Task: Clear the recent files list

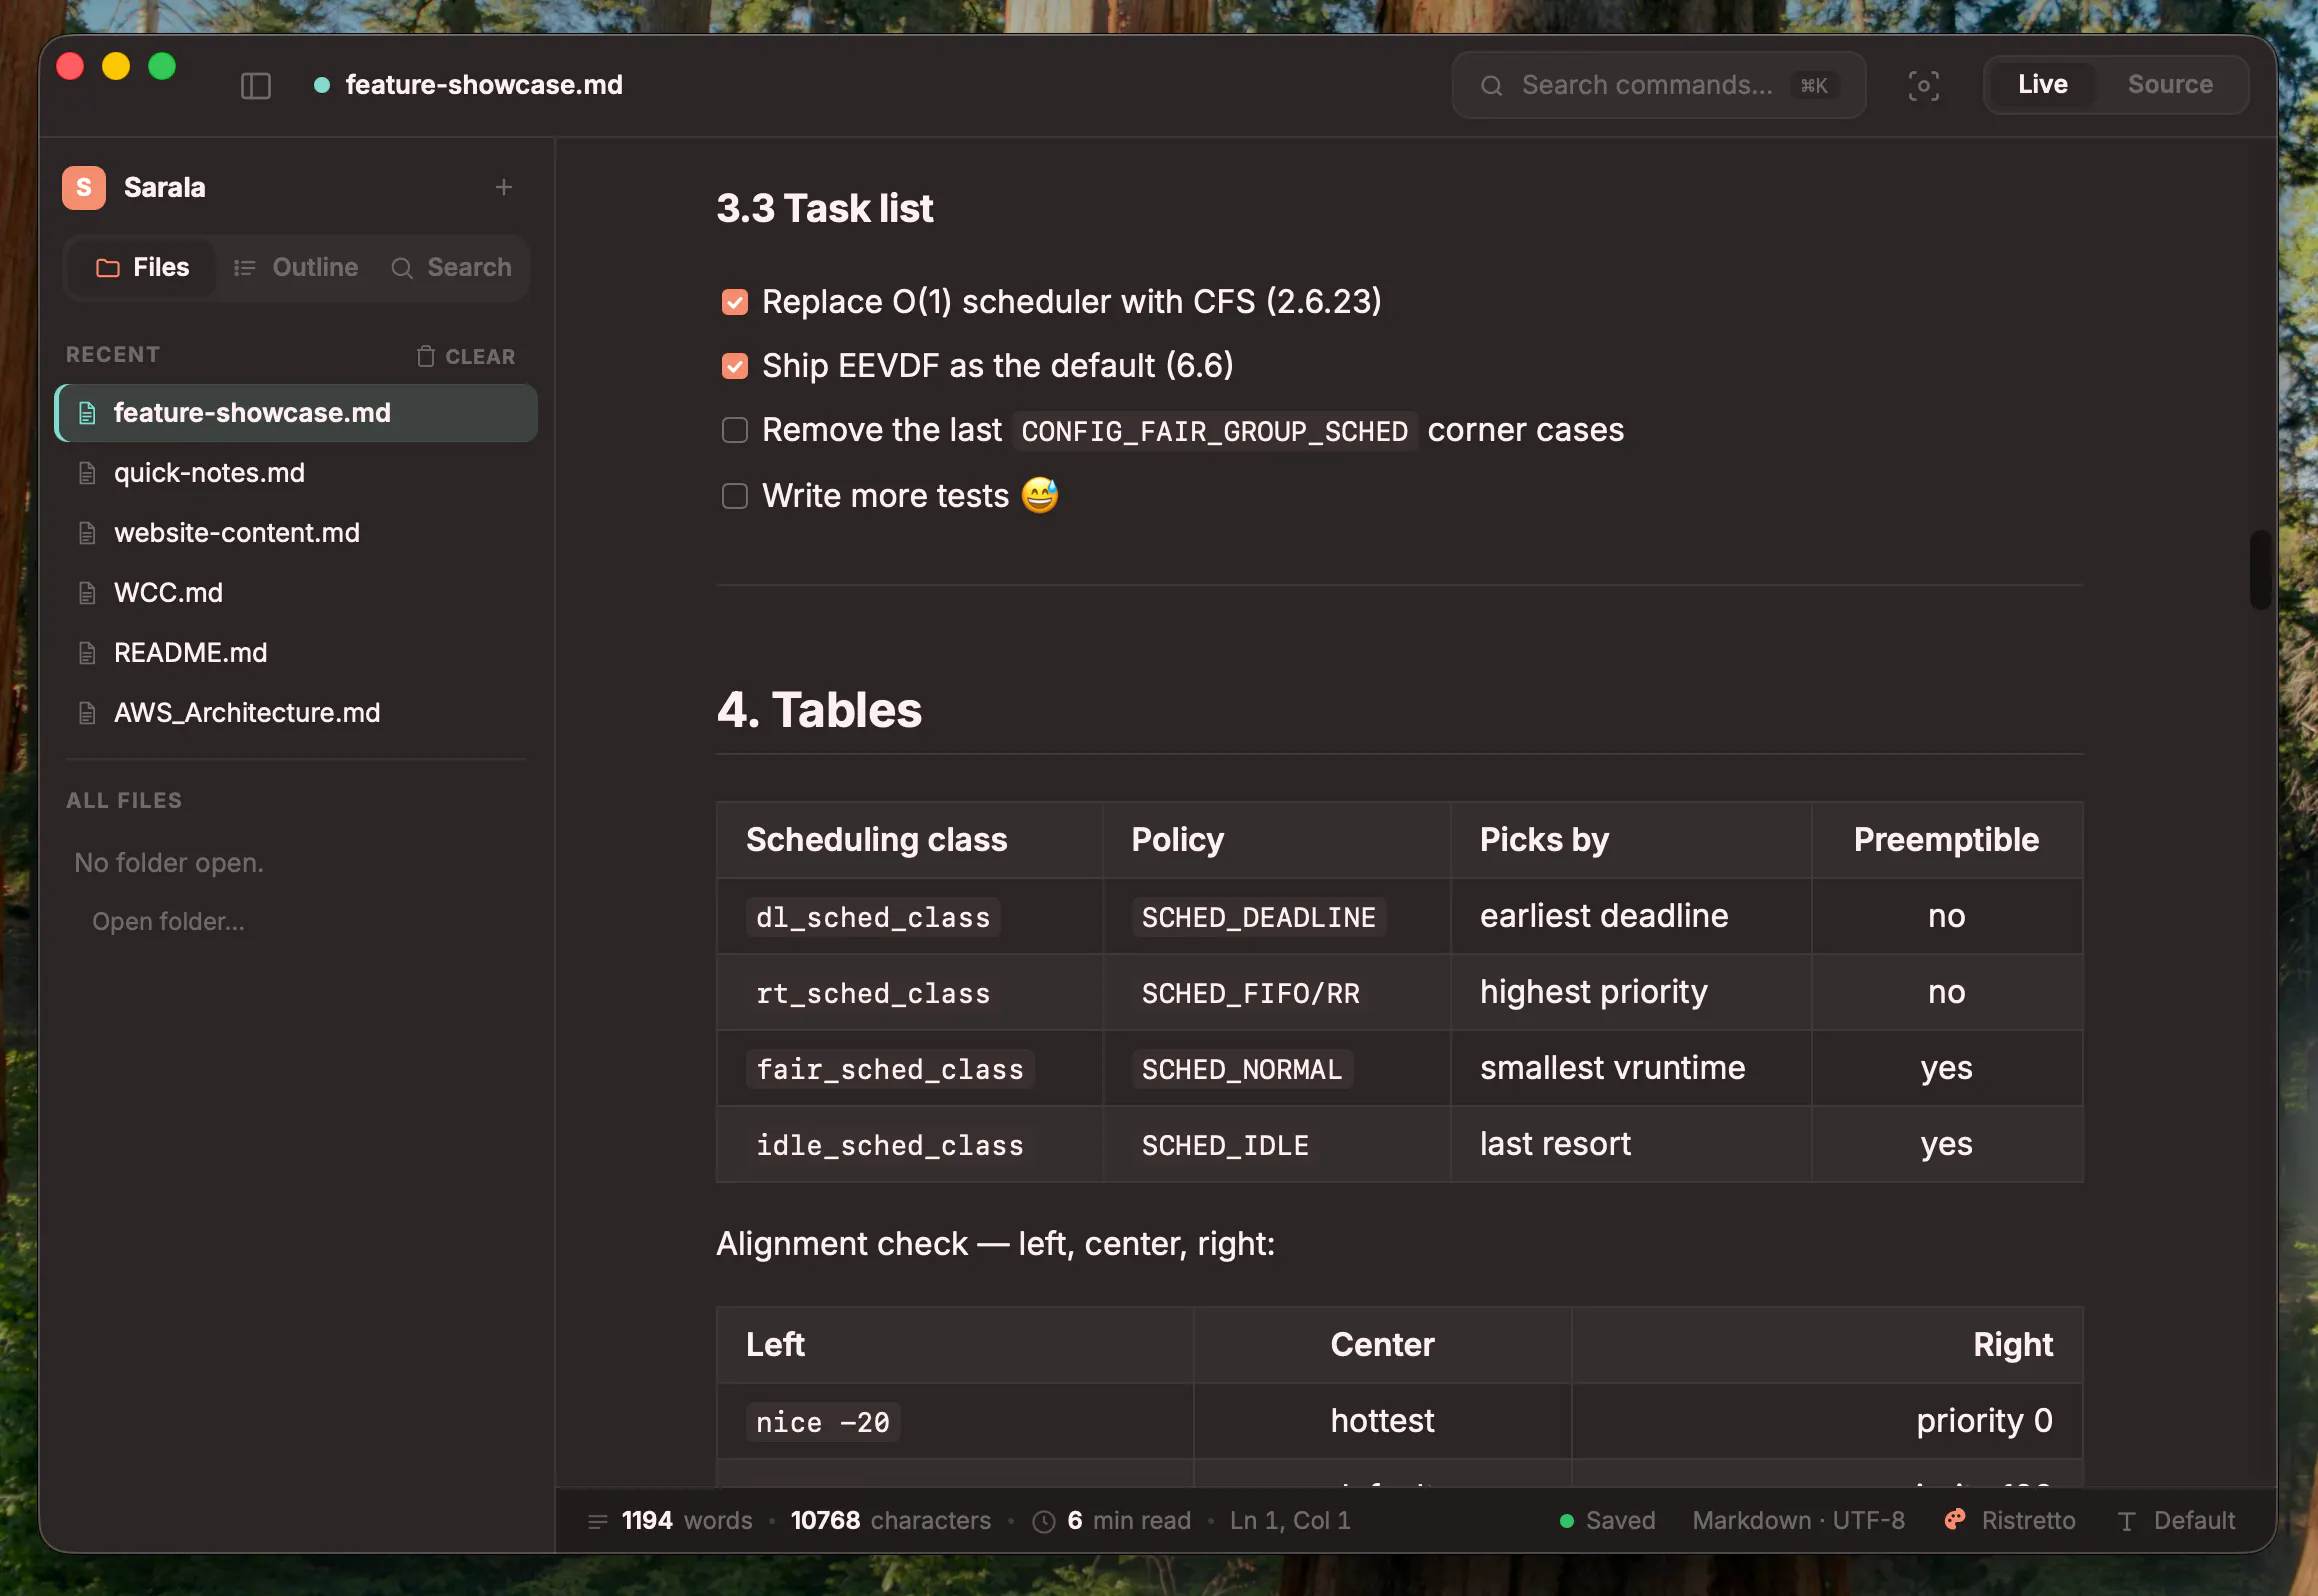Action: tap(466, 356)
